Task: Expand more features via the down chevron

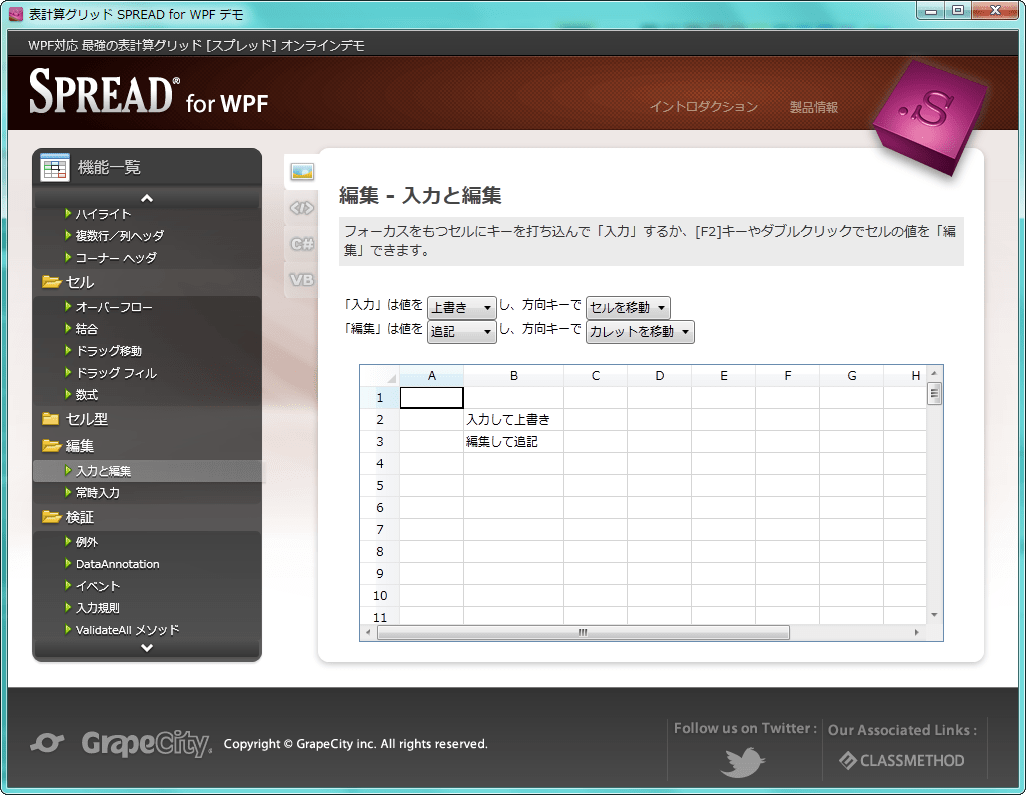Action: coord(147,648)
